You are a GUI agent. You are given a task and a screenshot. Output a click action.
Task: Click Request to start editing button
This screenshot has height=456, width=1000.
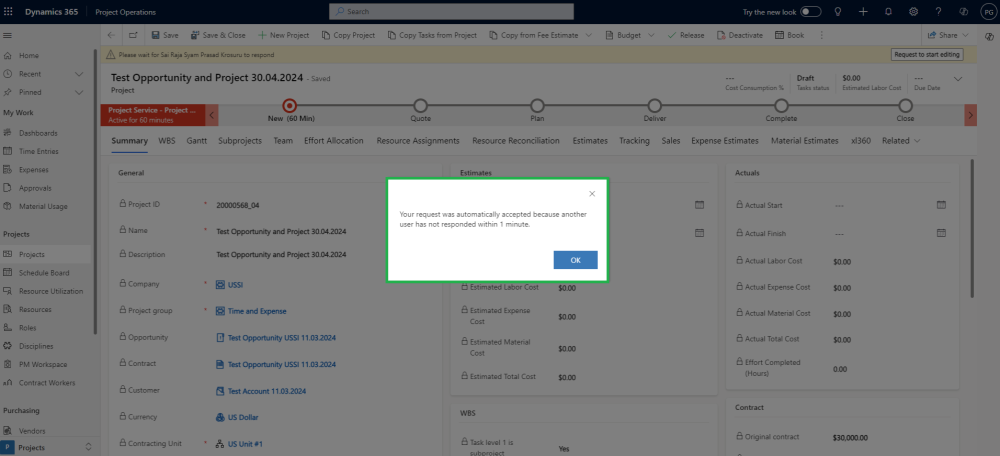click(927, 55)
